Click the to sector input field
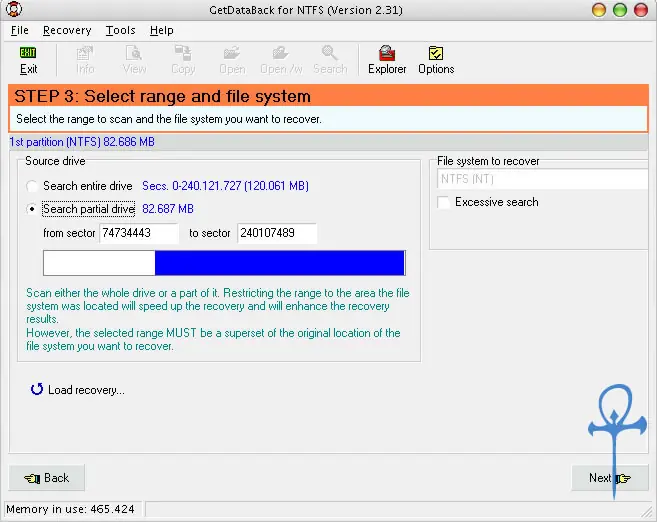Viewport: 657px width, 522px height. click(x=277, y=233)
